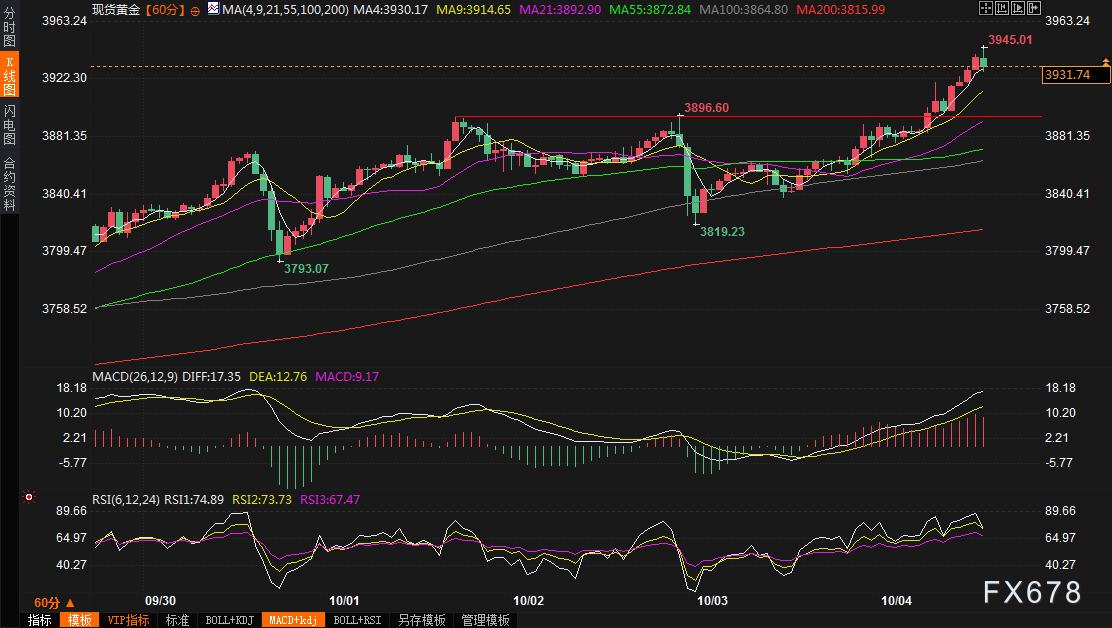This screenshot has width=1112, height=628.
Task: Open the 闪电图 side tab
Action: 9,124
